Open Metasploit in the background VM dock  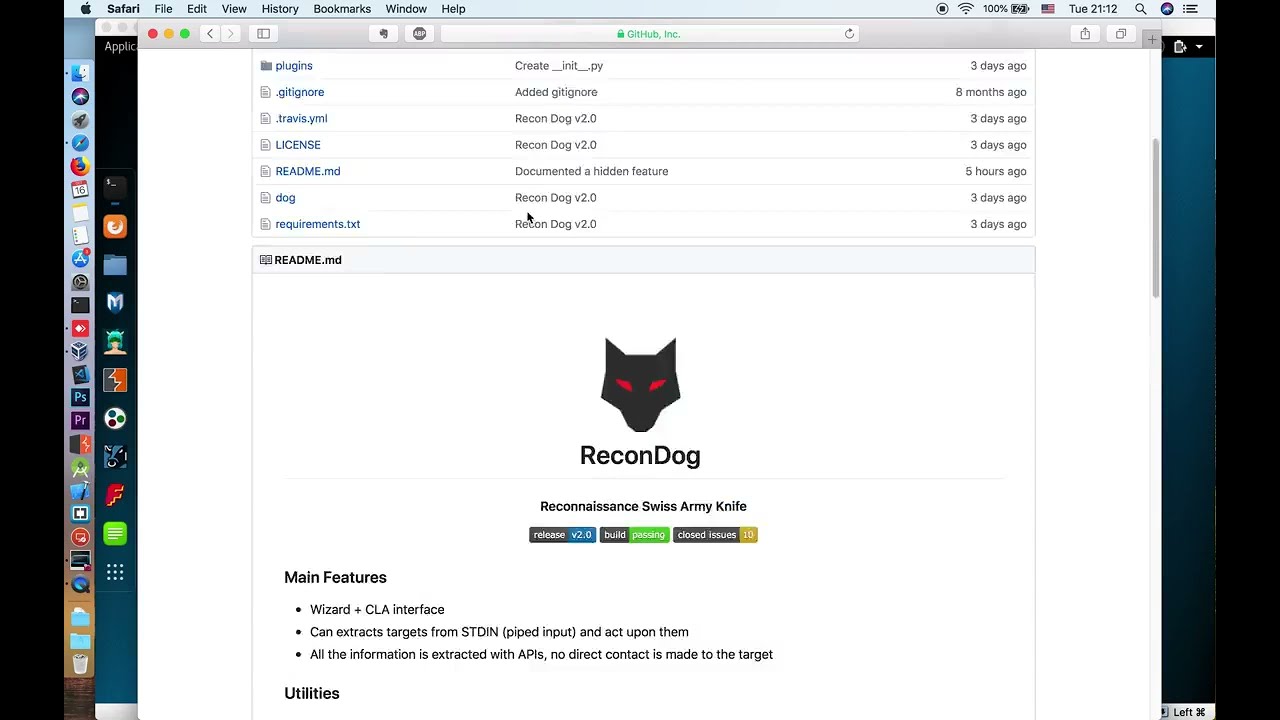click(x=115, y=302)
